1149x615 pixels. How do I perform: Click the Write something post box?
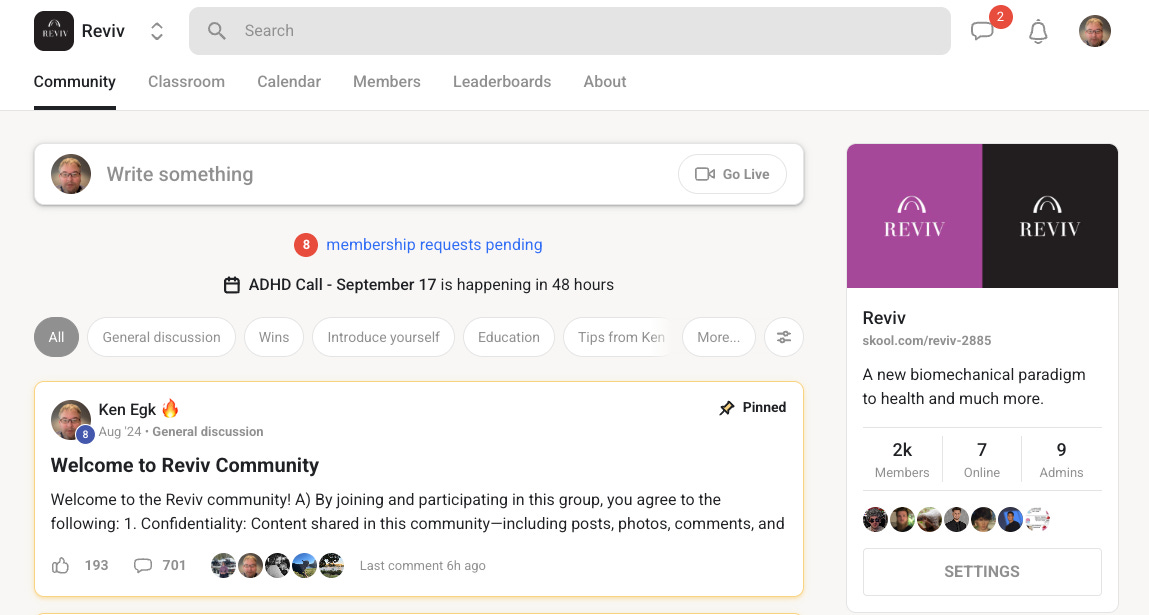[418, 174]
